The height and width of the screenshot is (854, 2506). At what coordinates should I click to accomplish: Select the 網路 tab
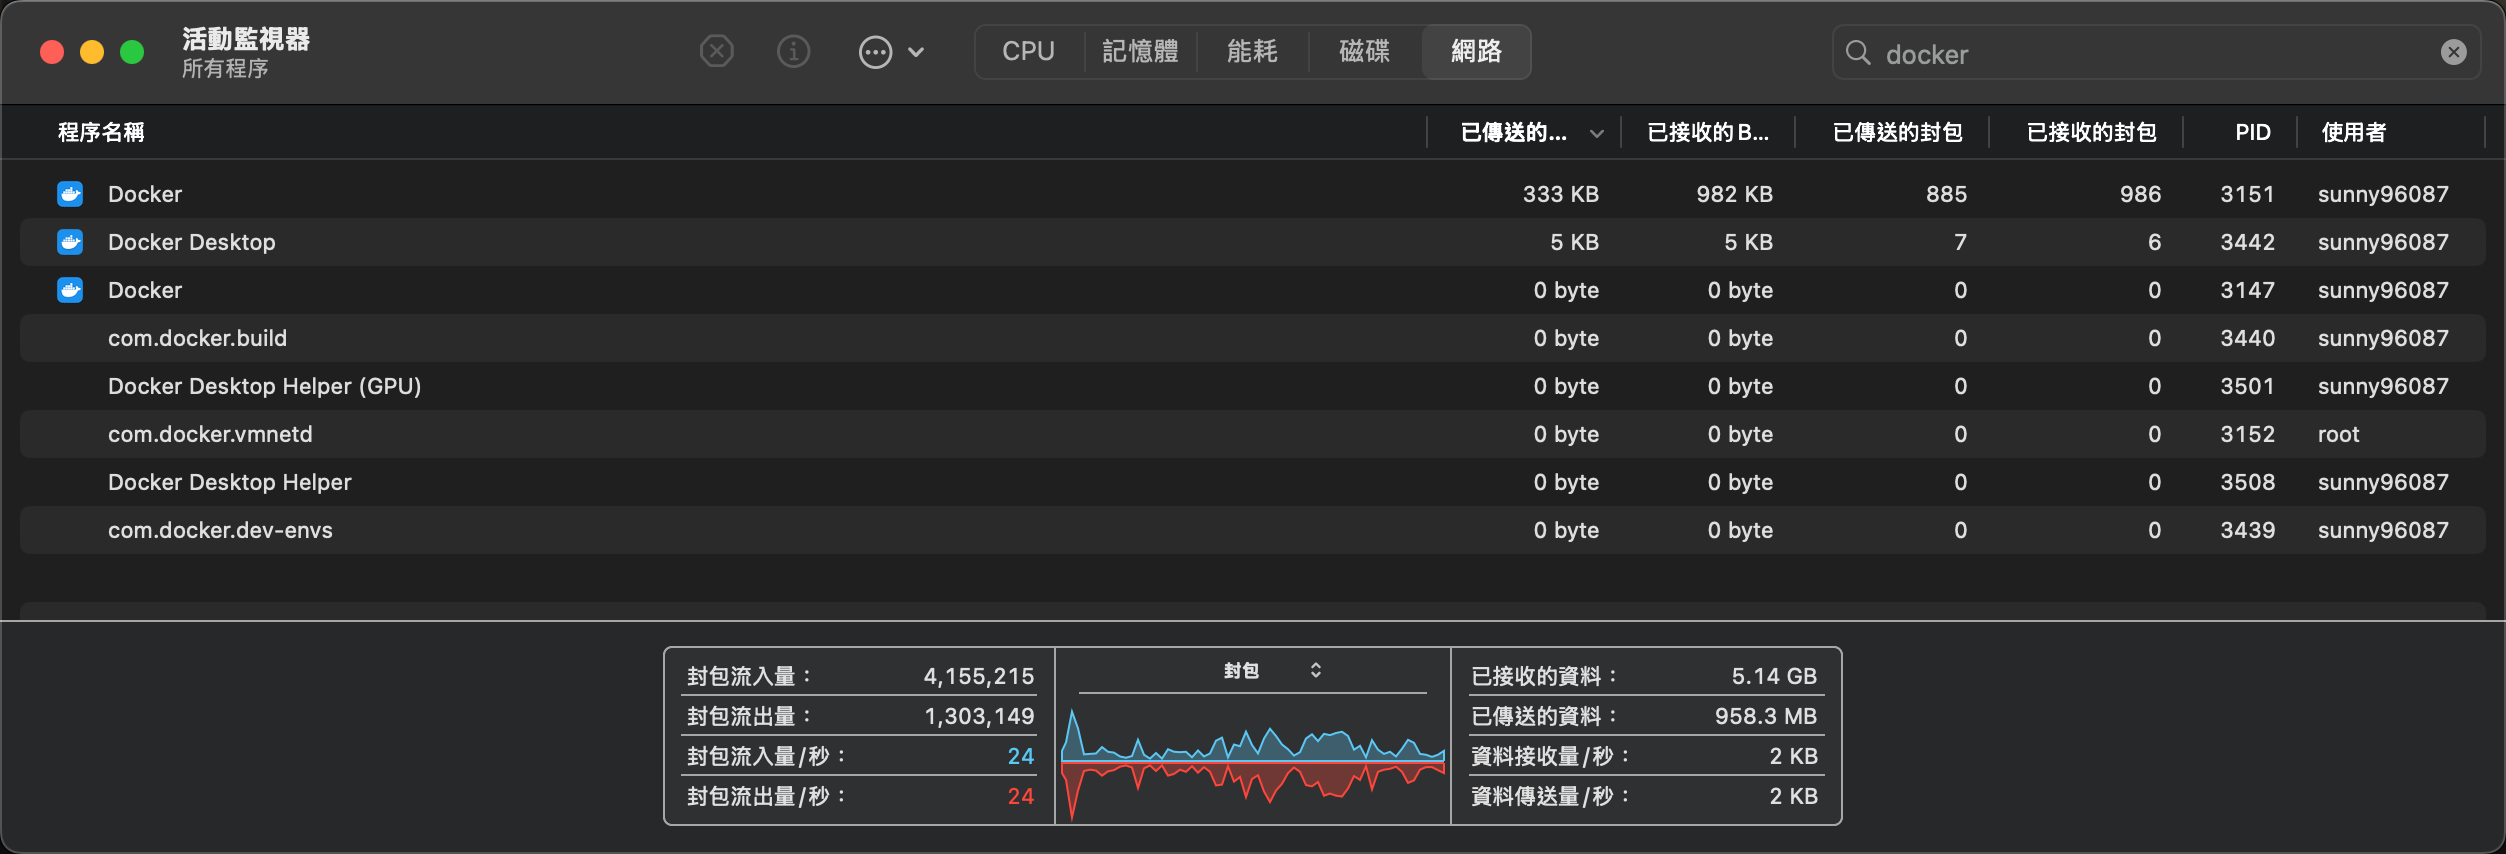click(x=1476, y=52)
